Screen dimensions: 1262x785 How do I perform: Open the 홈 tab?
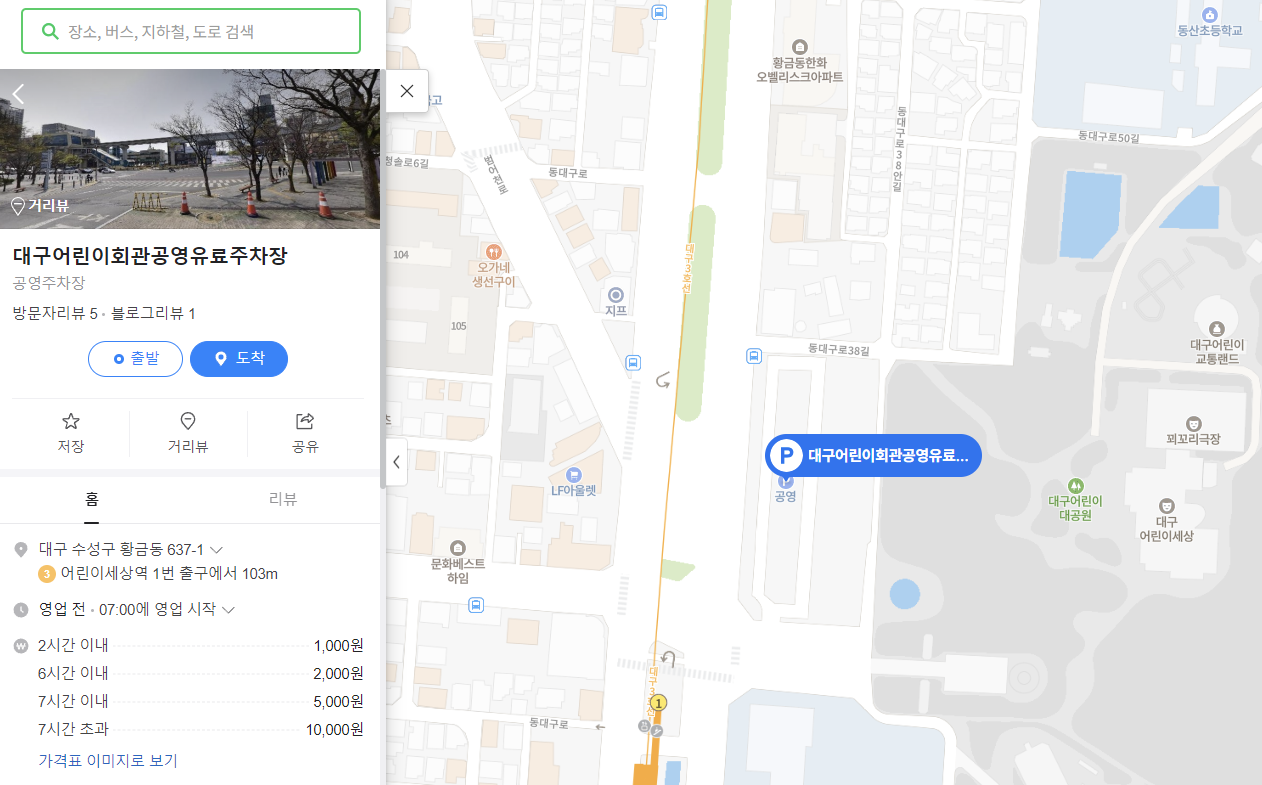click(x=91, y=498)
